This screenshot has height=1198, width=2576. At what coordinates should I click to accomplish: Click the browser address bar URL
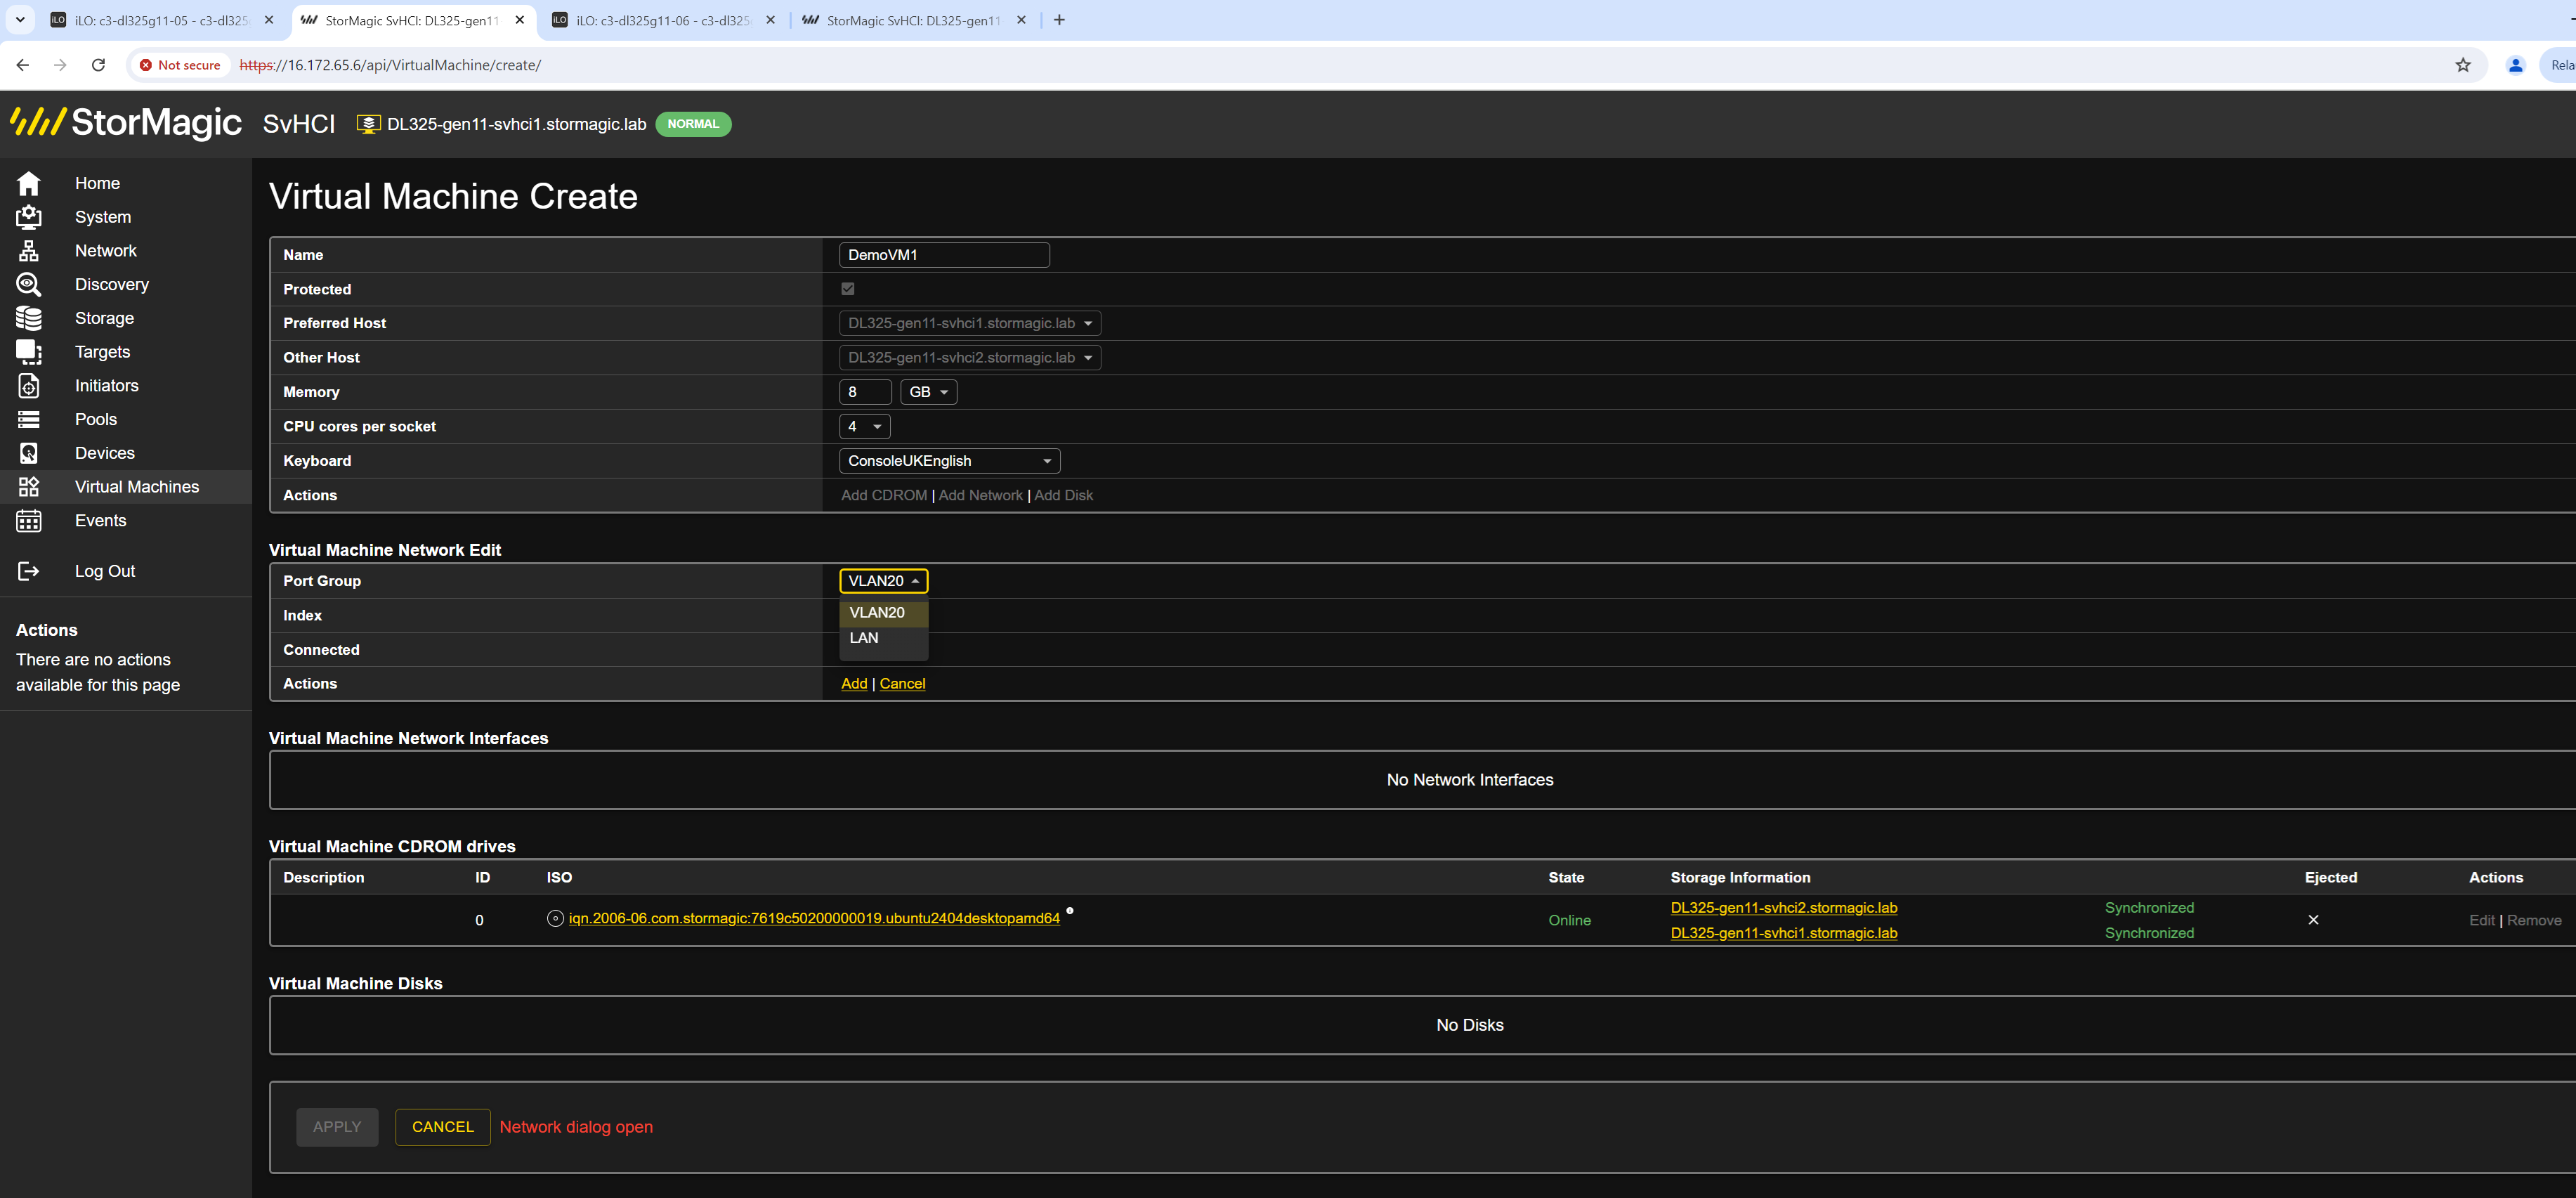(390, 65)
